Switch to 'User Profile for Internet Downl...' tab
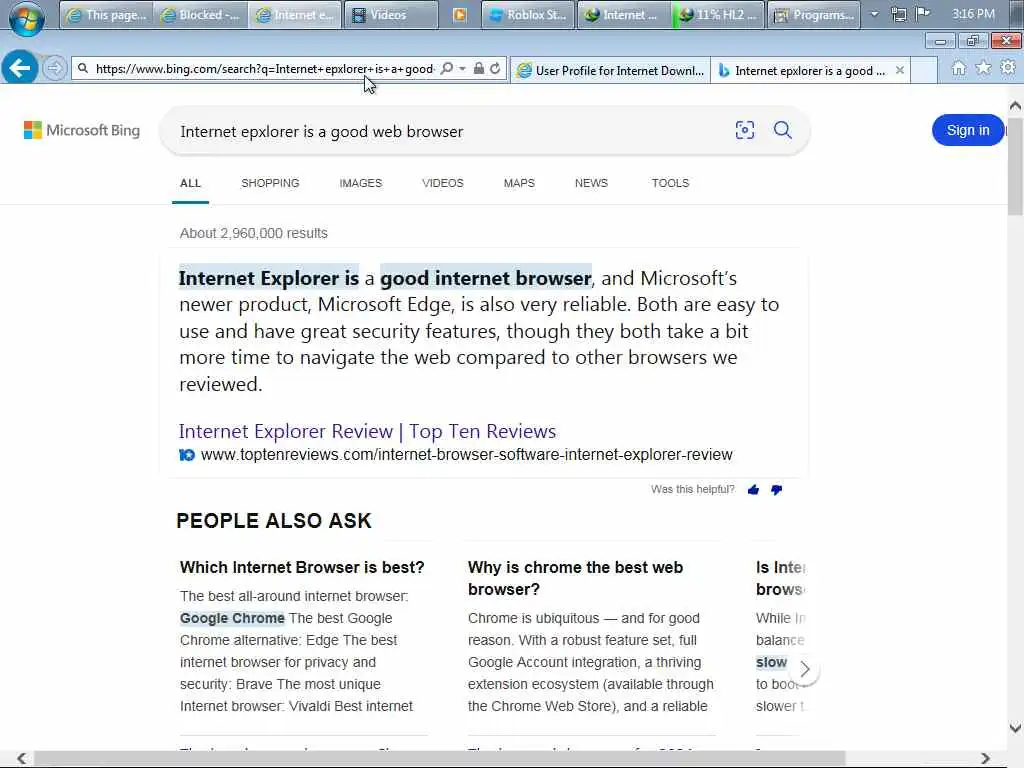Screen dimensions: 1024x768 tap(611, 71)
